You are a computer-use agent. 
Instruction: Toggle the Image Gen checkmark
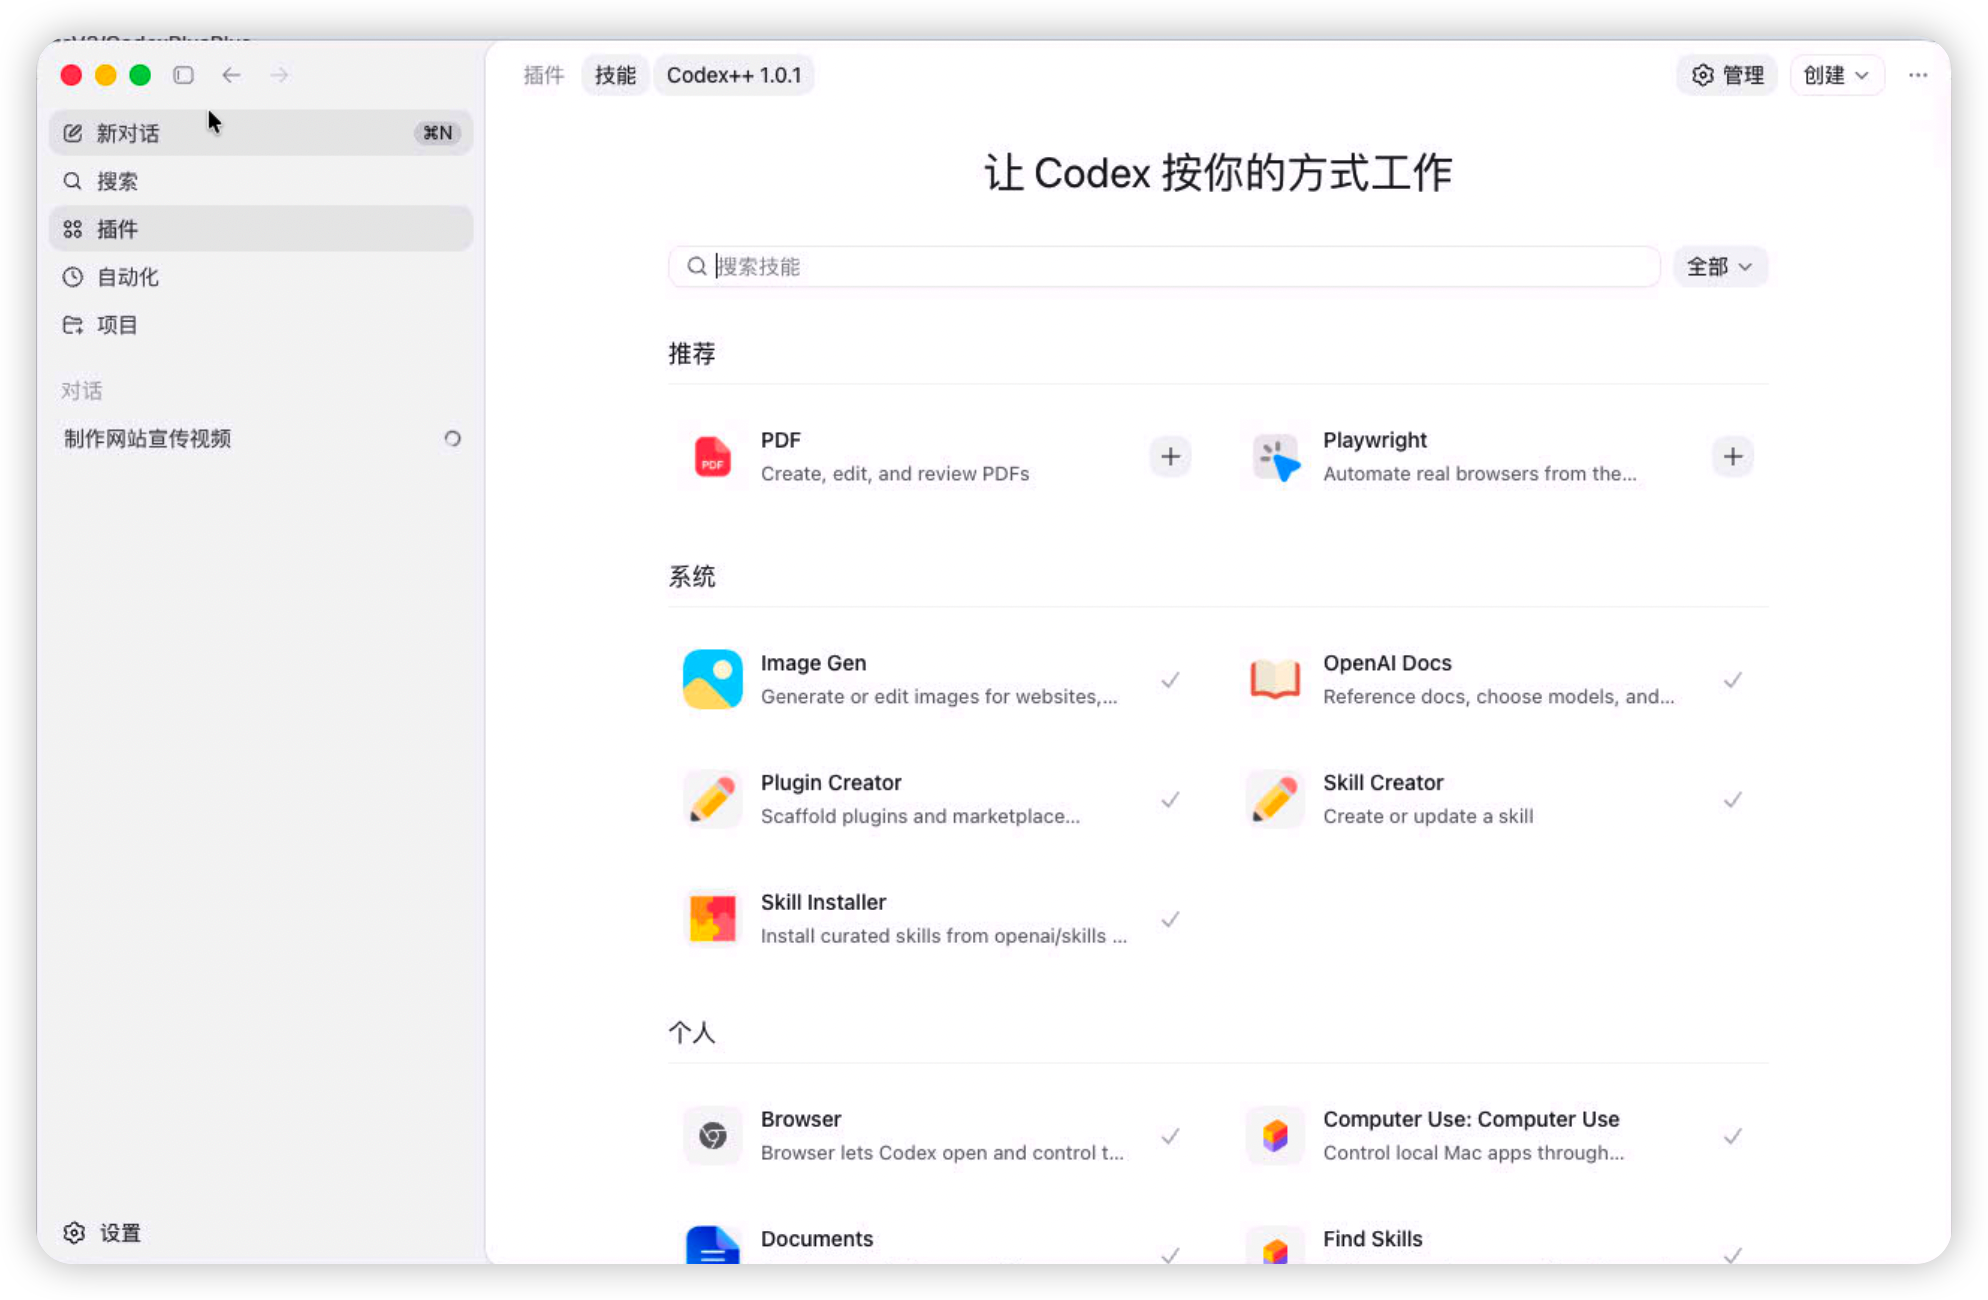pyautogui.click(x=1170, y=680)
